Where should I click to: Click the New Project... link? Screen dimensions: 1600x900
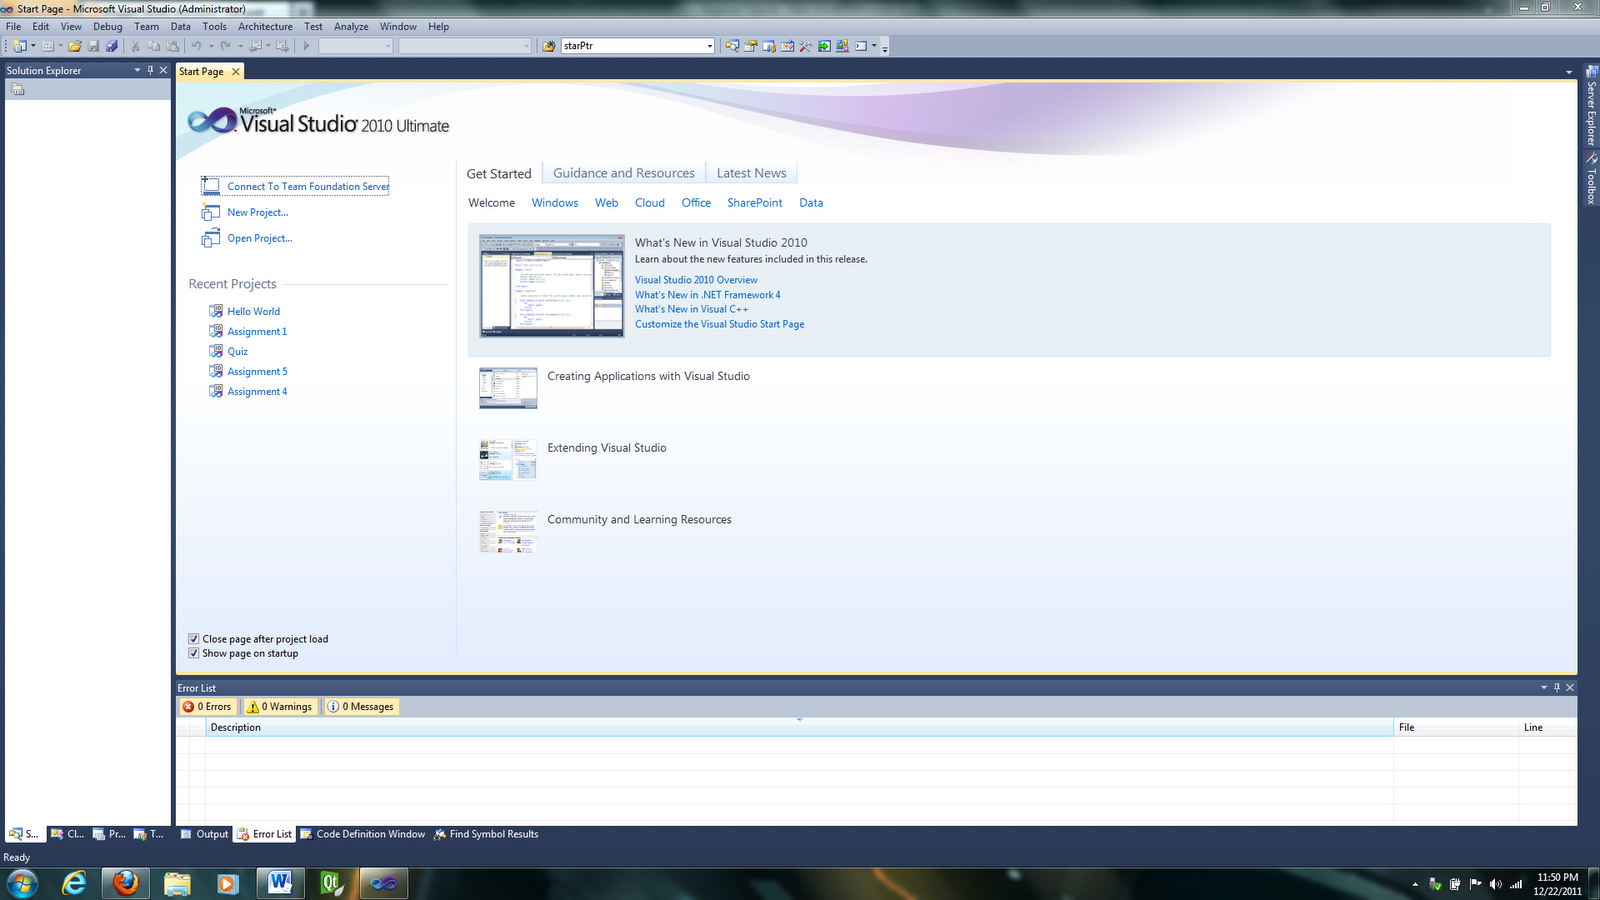257,212
